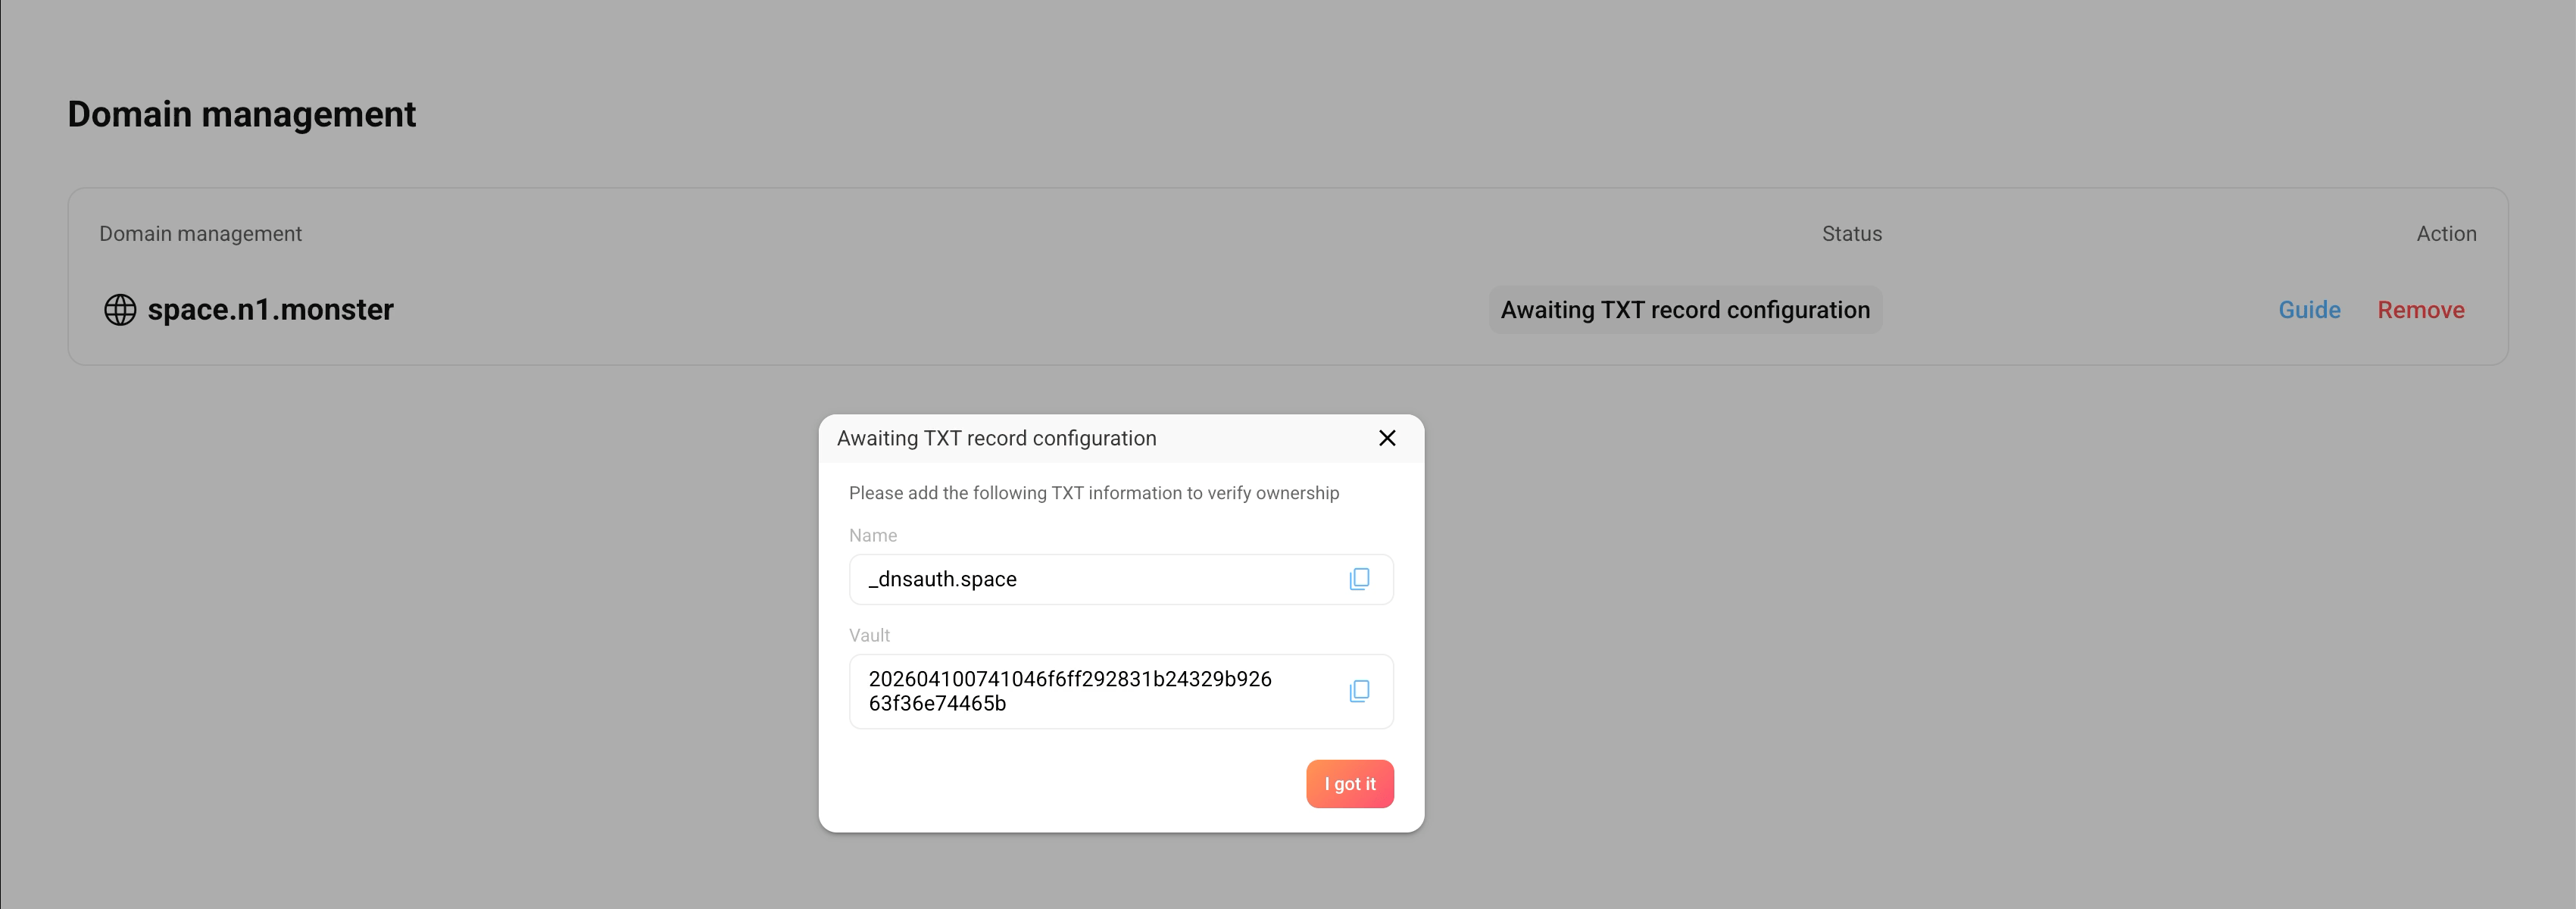Screen dimensions: 2576x909
Task: Click the Awaiting TXT record configuration status badge
Action: click(x=1685, y=309)
